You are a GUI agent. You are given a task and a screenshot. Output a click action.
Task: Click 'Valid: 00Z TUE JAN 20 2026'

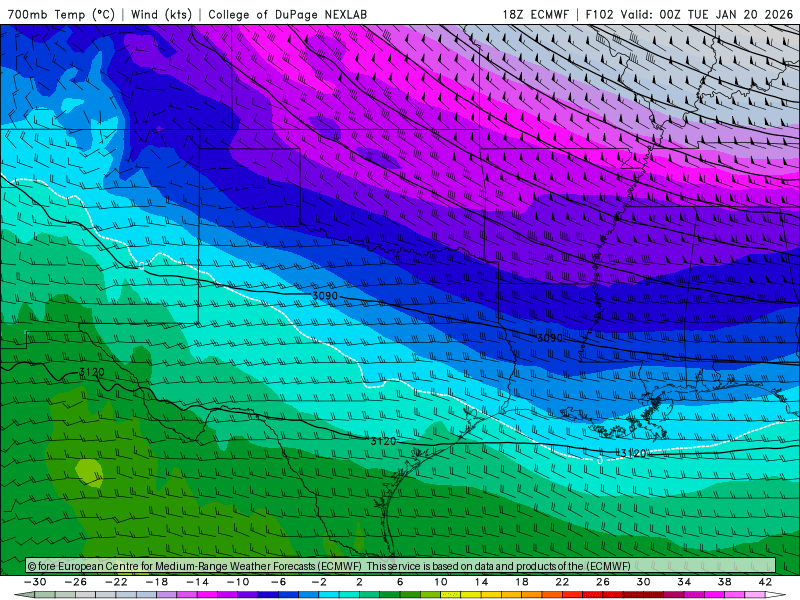(x=707, y=14)
